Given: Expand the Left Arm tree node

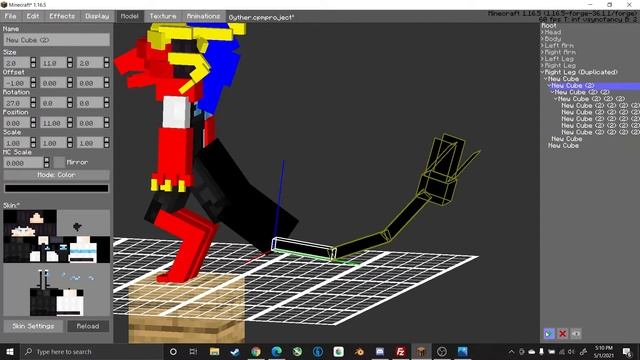Looking at the screenshot, I should (542, 46).
